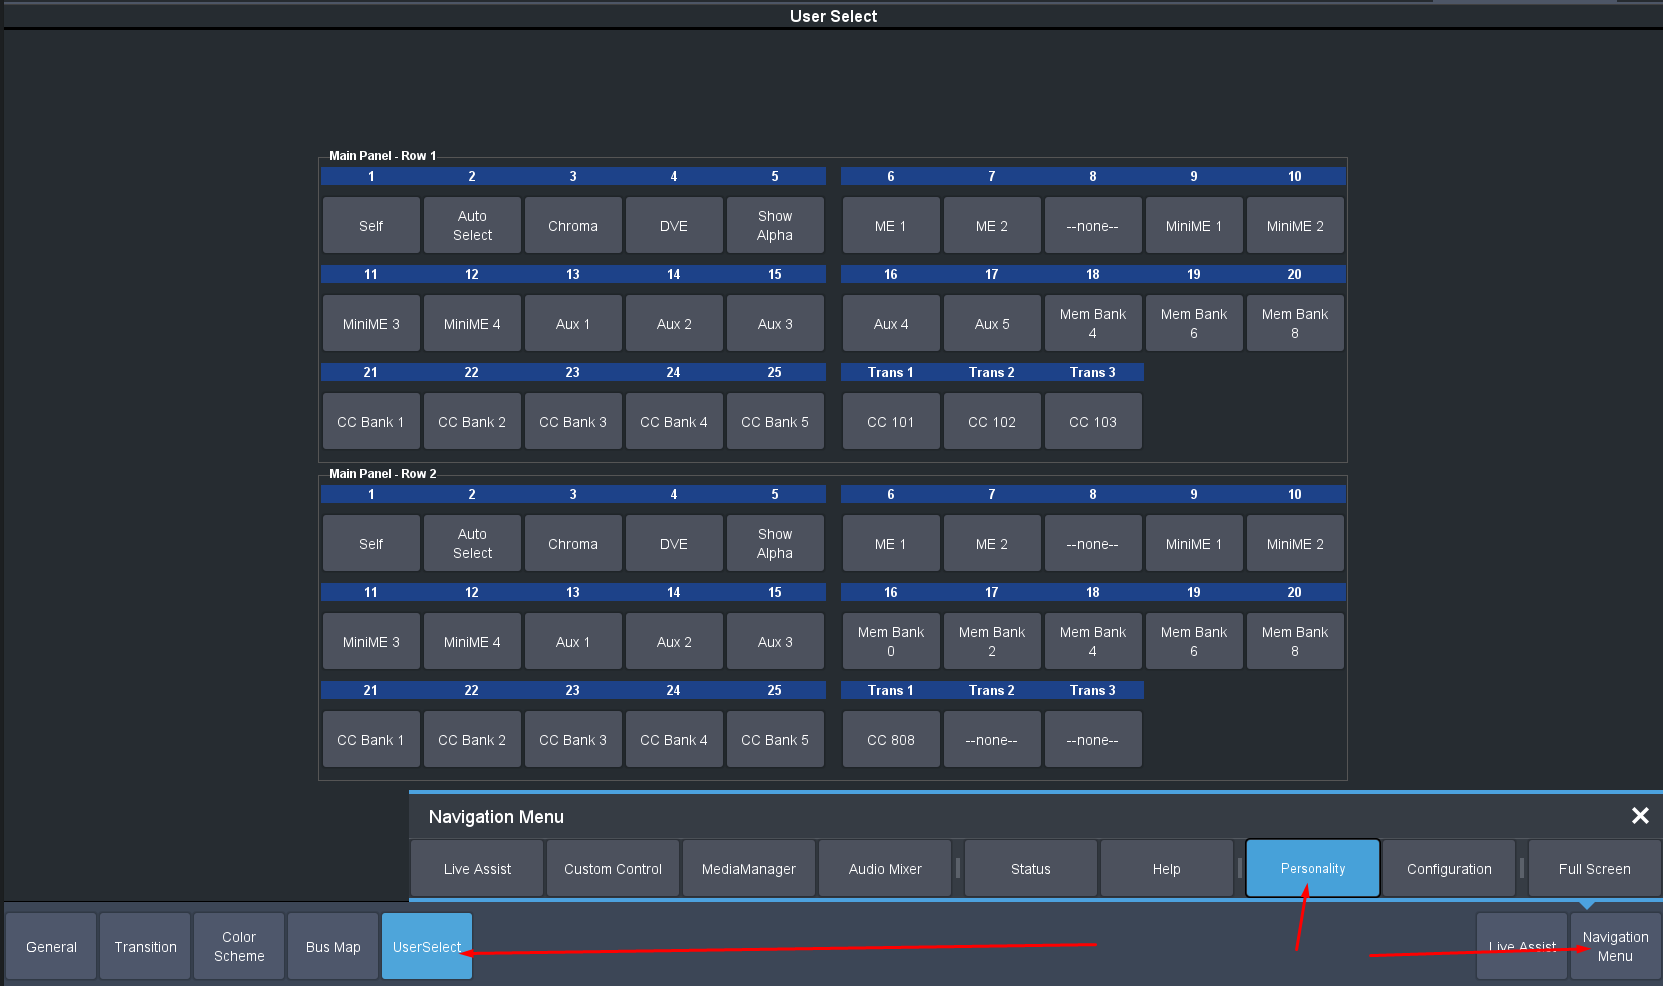Switch to the General tab
Image resolution: width=1663 pixels, height=986 pixels.
coord(51,947)
